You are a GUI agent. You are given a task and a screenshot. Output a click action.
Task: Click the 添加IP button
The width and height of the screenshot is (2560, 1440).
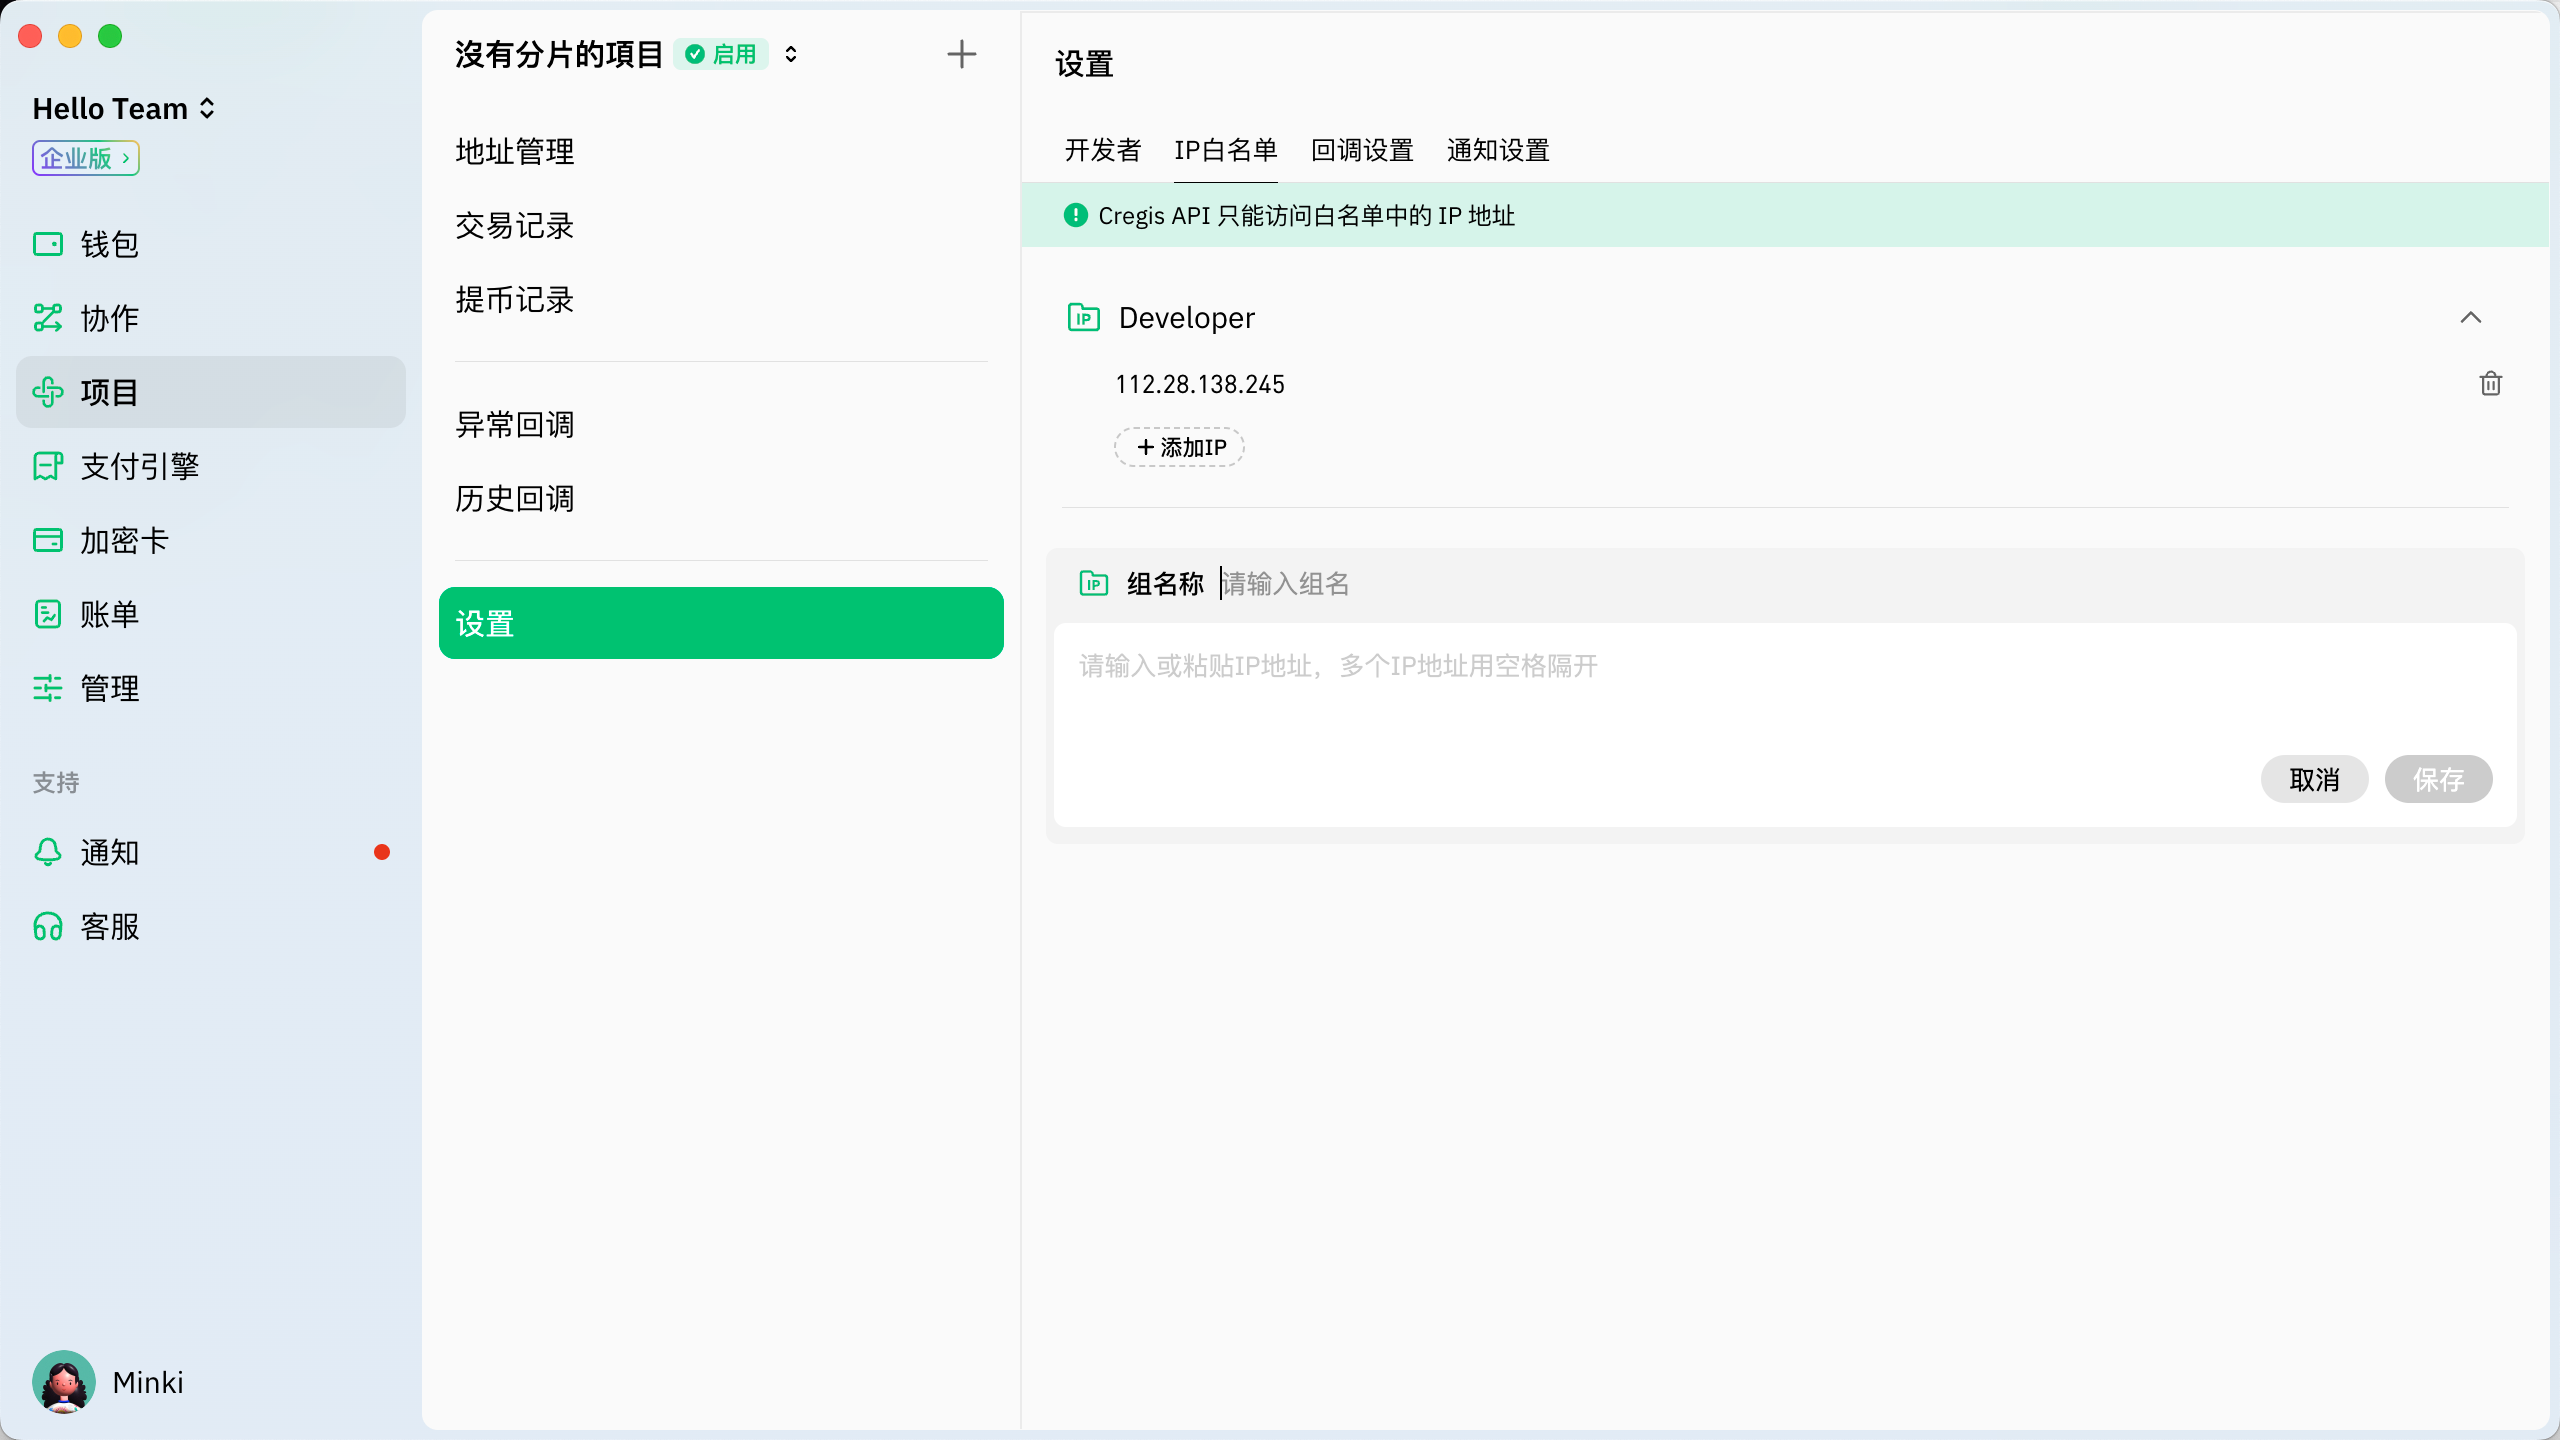coord(1180,447)
